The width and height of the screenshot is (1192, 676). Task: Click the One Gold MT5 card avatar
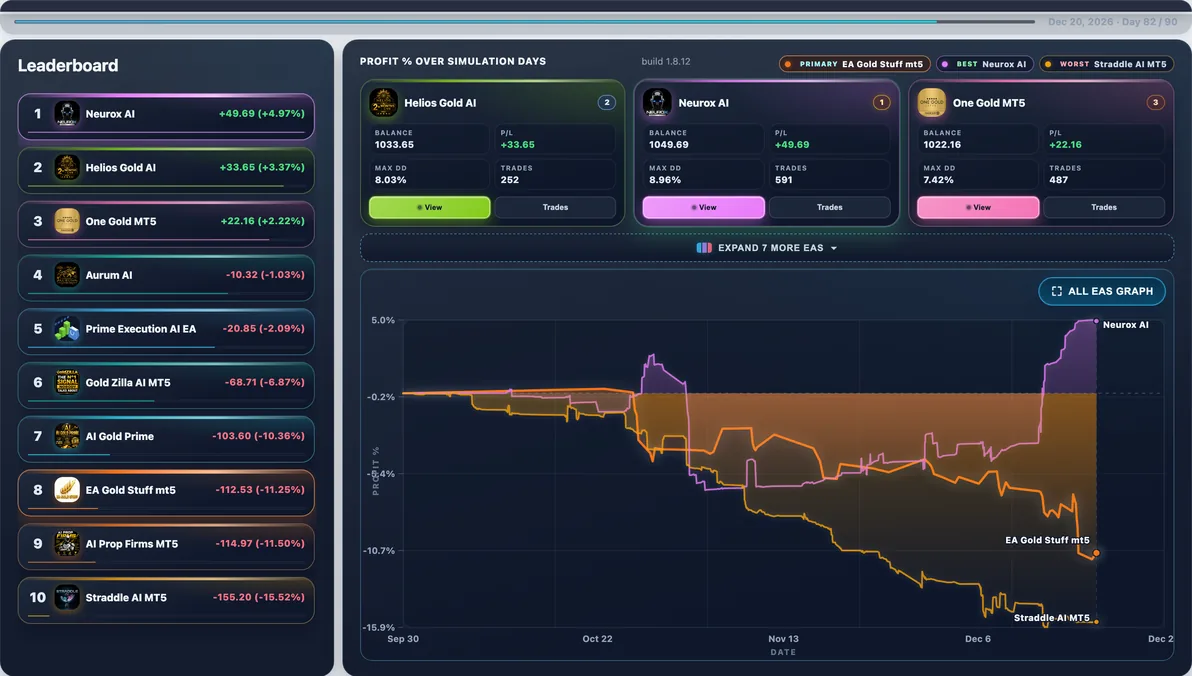coord(931,103)
